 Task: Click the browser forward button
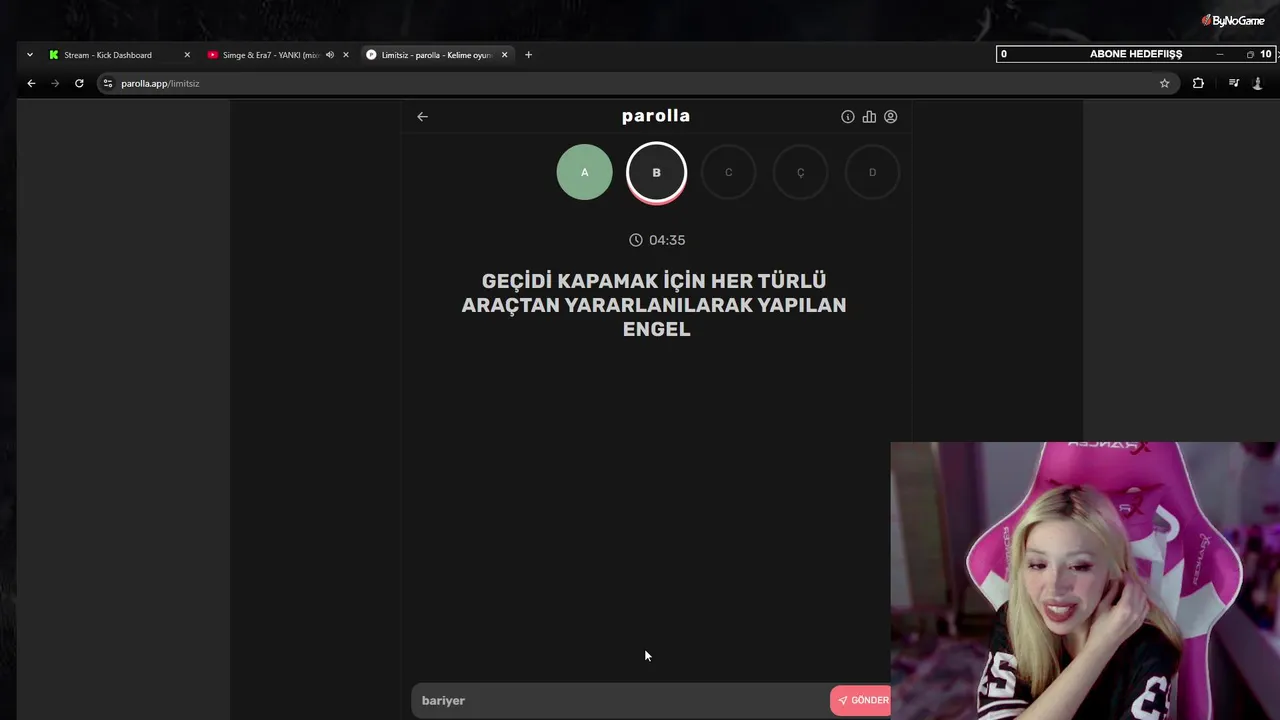coord(55,84)
